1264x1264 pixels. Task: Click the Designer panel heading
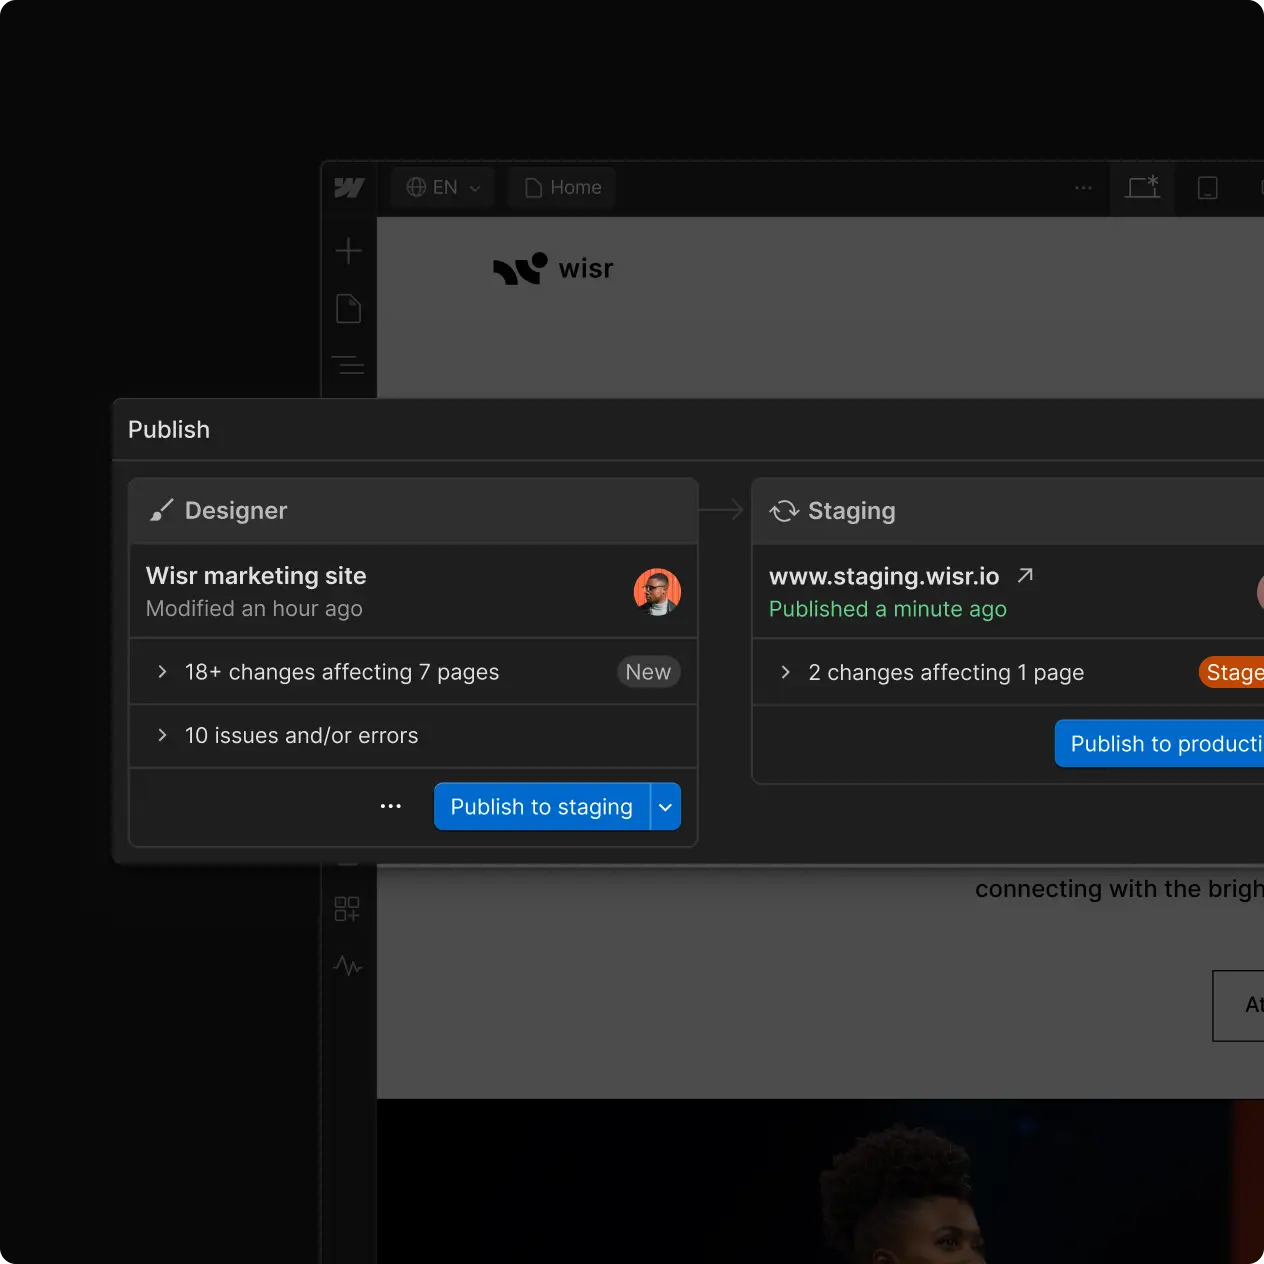(236, 511)
